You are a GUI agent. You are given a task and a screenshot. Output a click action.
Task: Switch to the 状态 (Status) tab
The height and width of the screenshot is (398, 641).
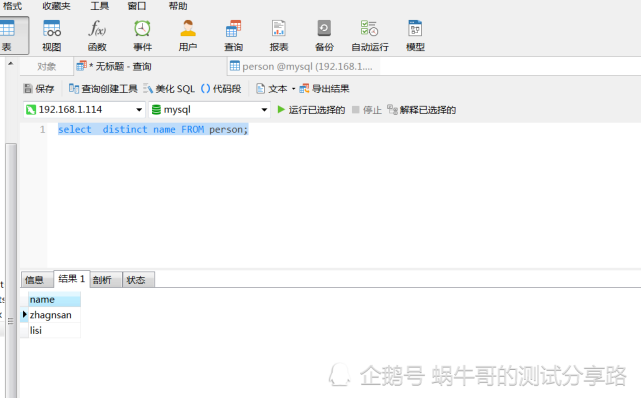(138, 280)
